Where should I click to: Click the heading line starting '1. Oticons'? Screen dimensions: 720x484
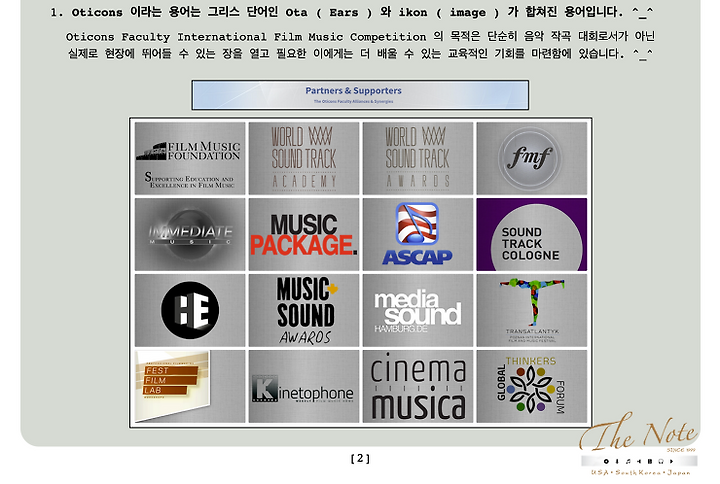352,12
